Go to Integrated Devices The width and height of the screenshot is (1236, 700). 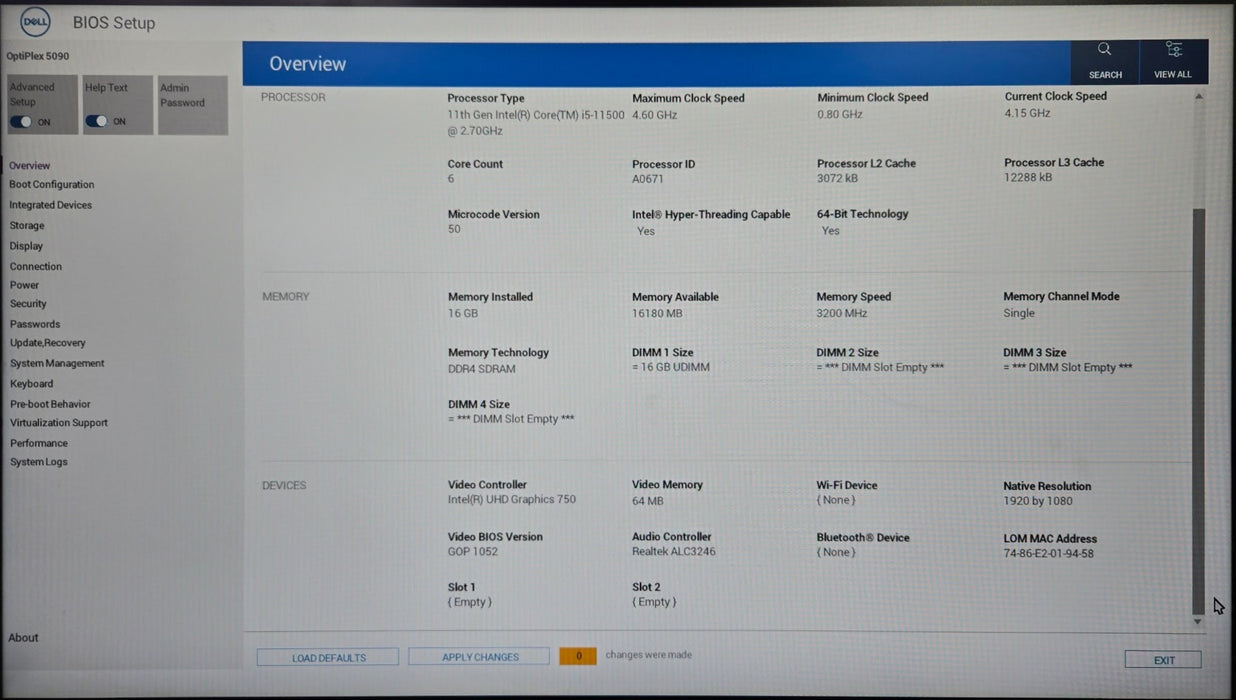click(x=51, y=205)
